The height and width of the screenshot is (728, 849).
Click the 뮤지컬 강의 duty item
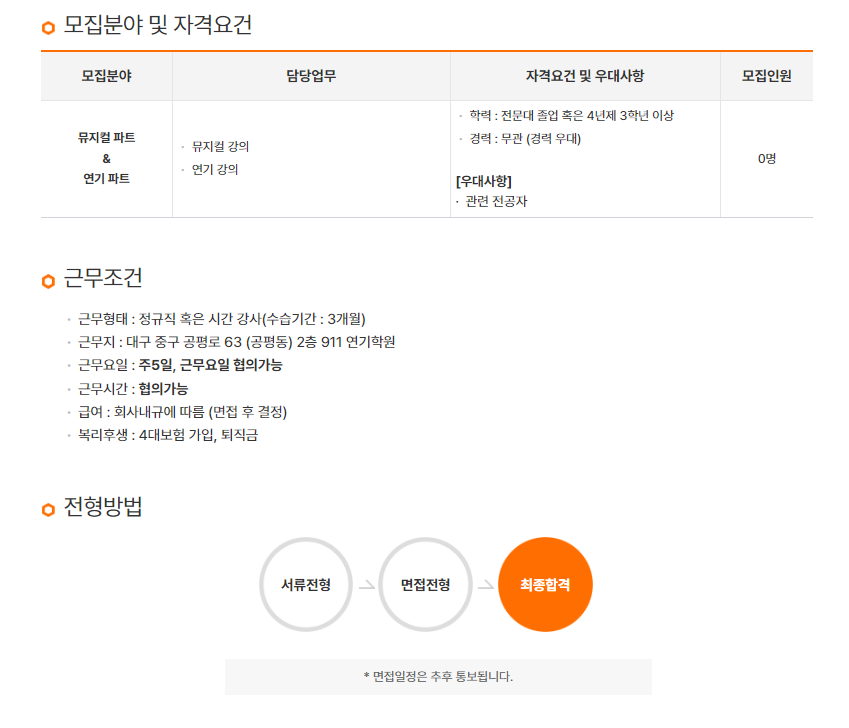tap(220, 147)
